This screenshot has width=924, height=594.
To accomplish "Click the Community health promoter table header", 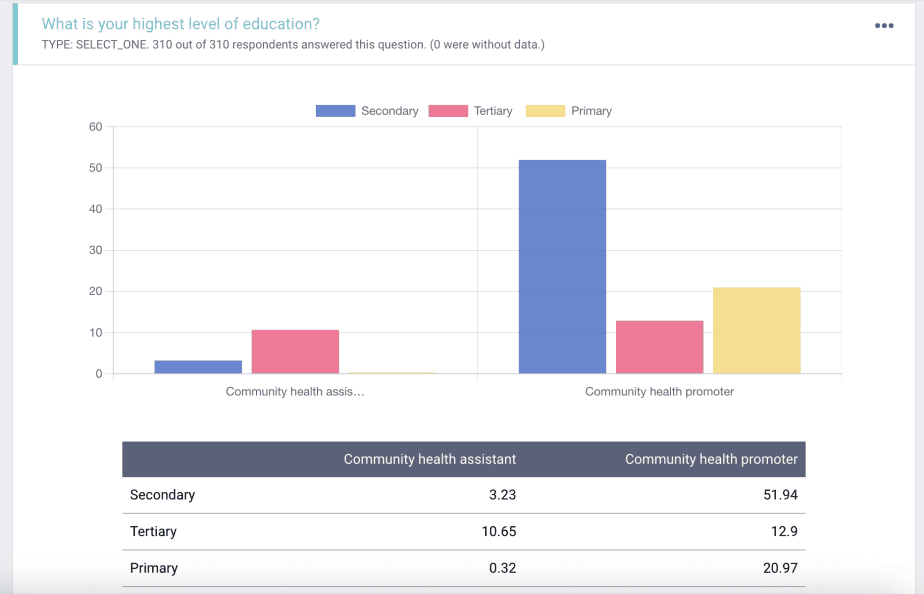I will point(711,460).
